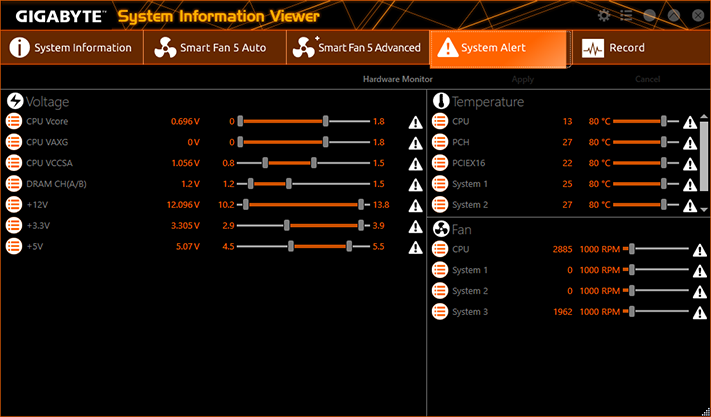Click the temperature list scroll up arrow
This screenshot has width=711, height=417.
704,117
